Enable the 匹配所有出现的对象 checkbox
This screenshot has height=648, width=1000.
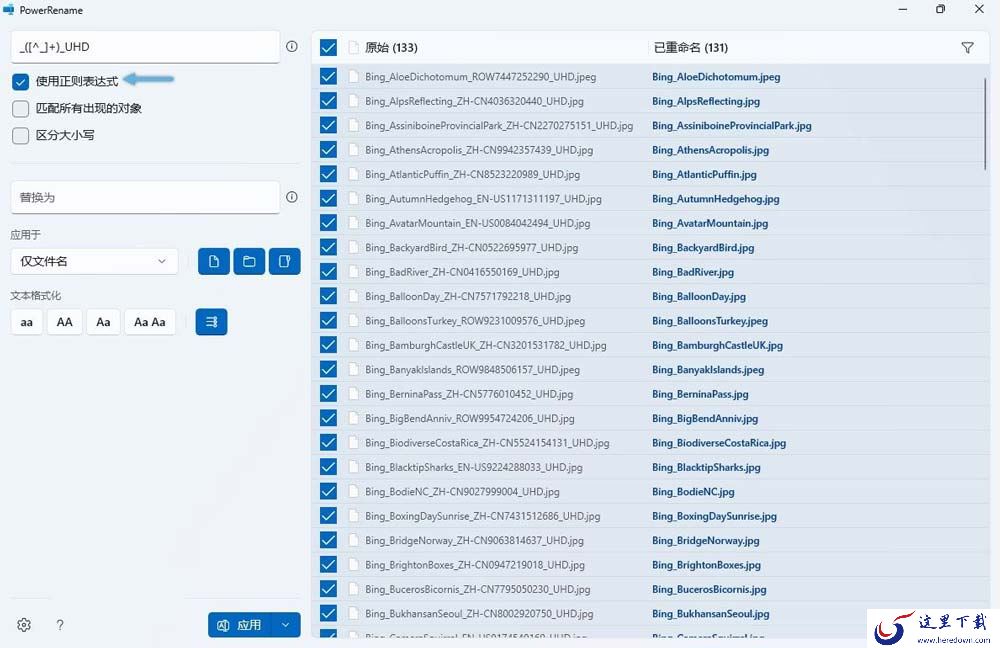coord(20,108)
